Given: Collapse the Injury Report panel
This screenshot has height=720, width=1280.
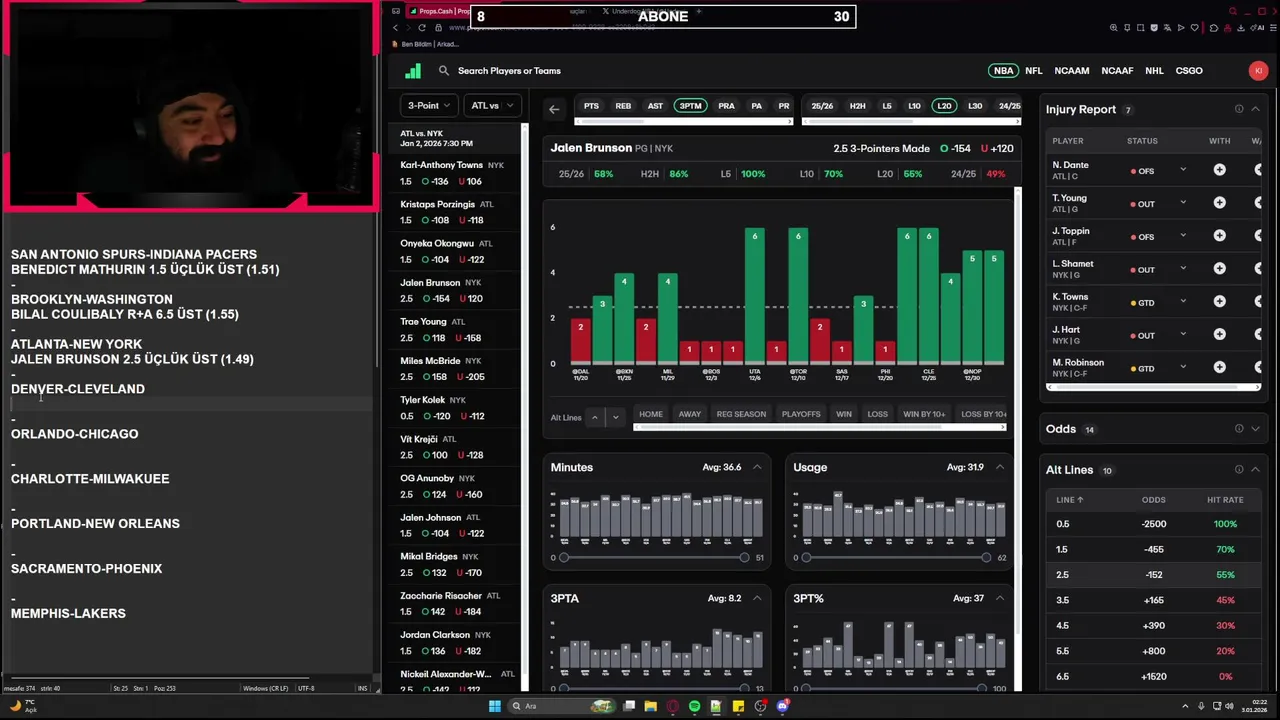Looking at the screenshot, I should point(1256,109).
